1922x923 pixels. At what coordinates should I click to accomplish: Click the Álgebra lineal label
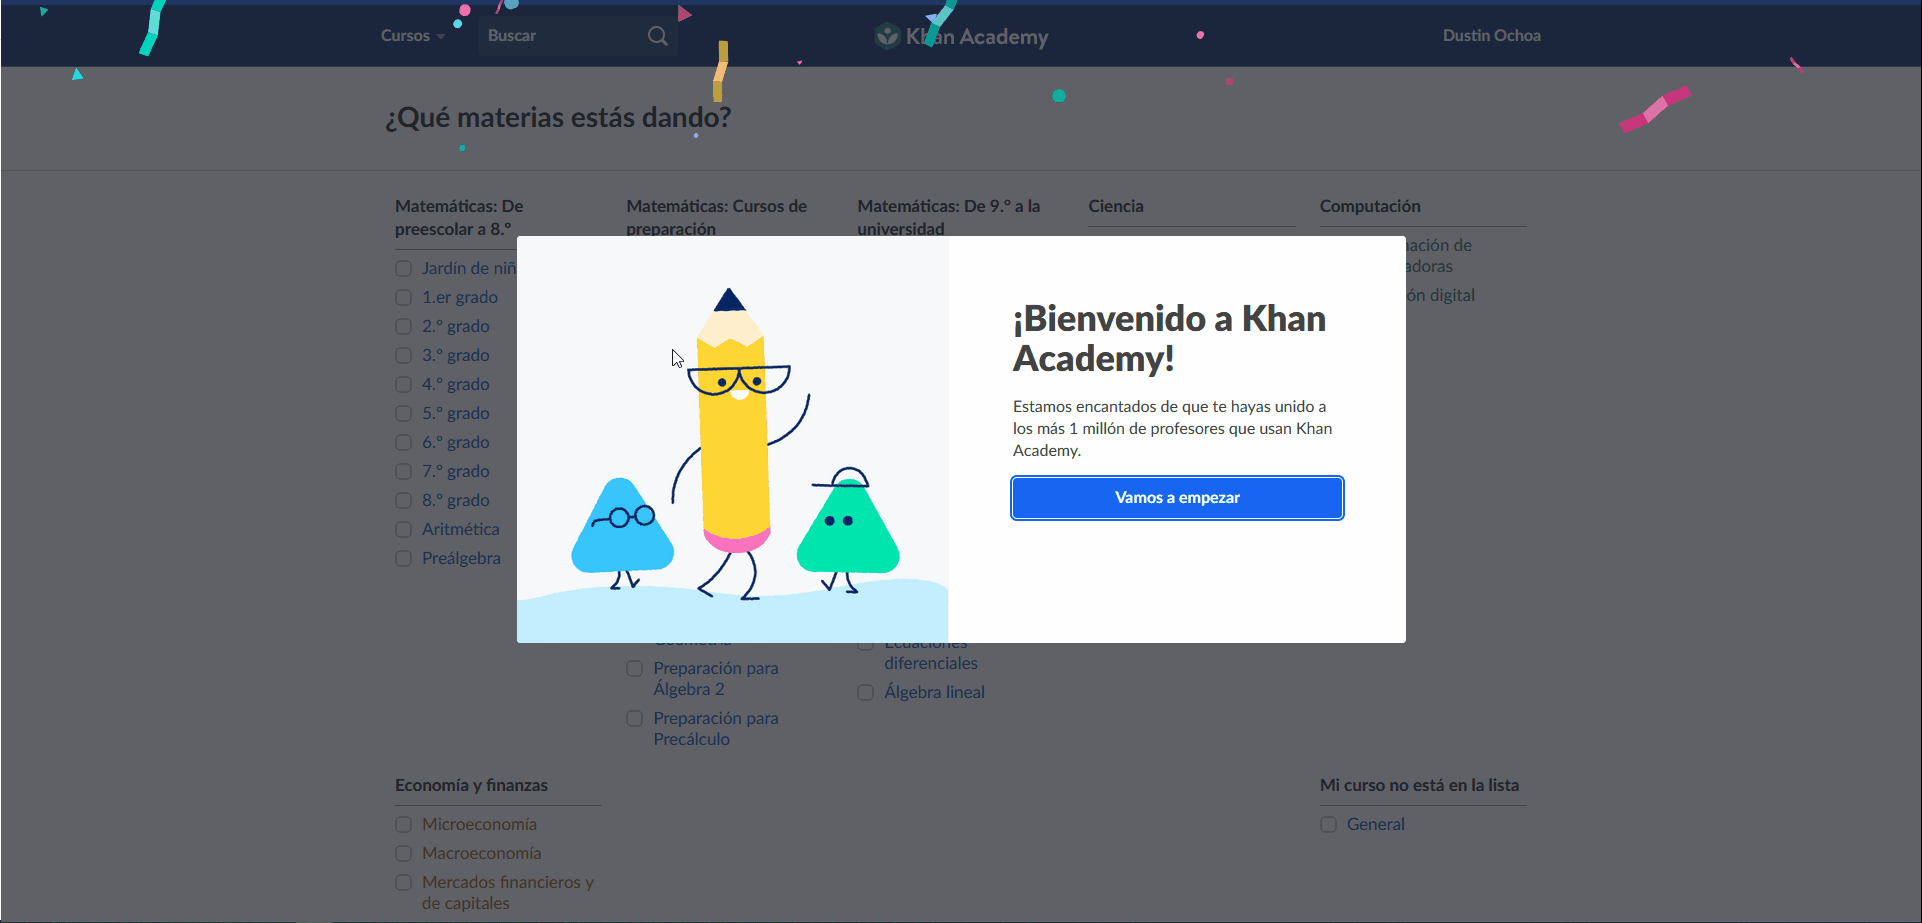coord(934,693)
